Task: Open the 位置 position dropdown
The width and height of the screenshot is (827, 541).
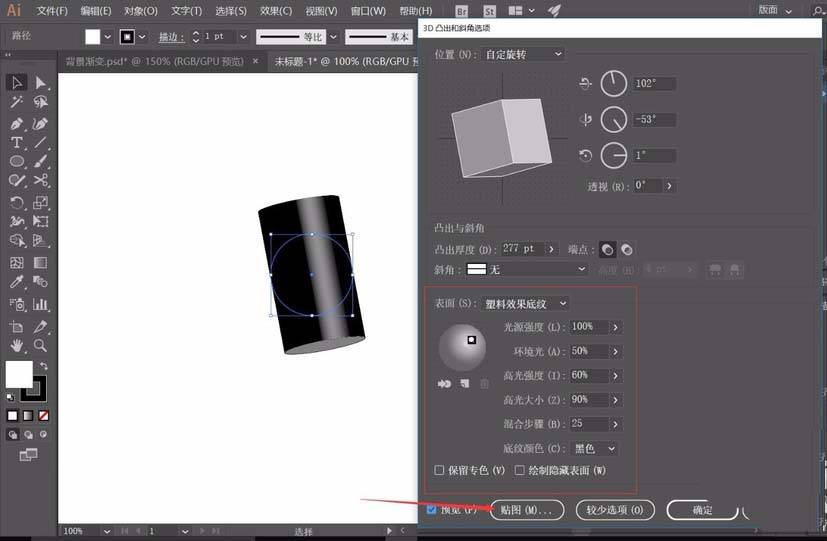Action: pyautogui.click(x=522, y=54)
